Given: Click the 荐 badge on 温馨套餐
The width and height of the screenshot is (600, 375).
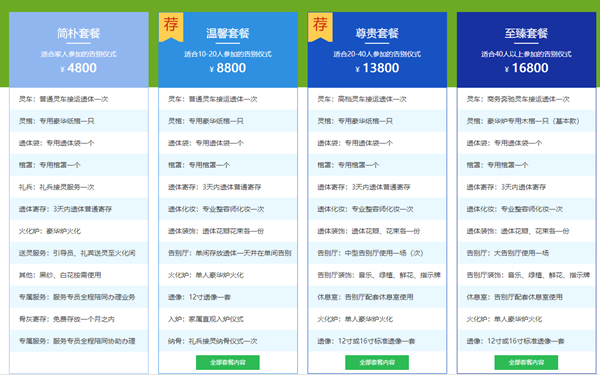Looking at the screenshot, I should point(171,26).
